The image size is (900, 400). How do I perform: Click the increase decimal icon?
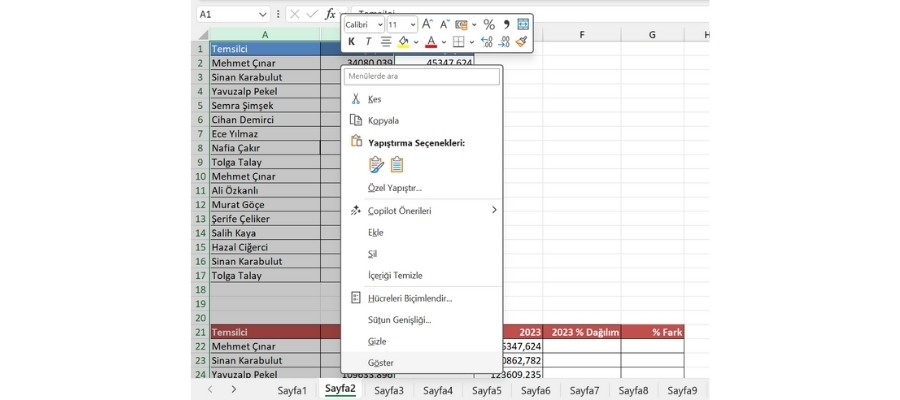tap(487, 42)
